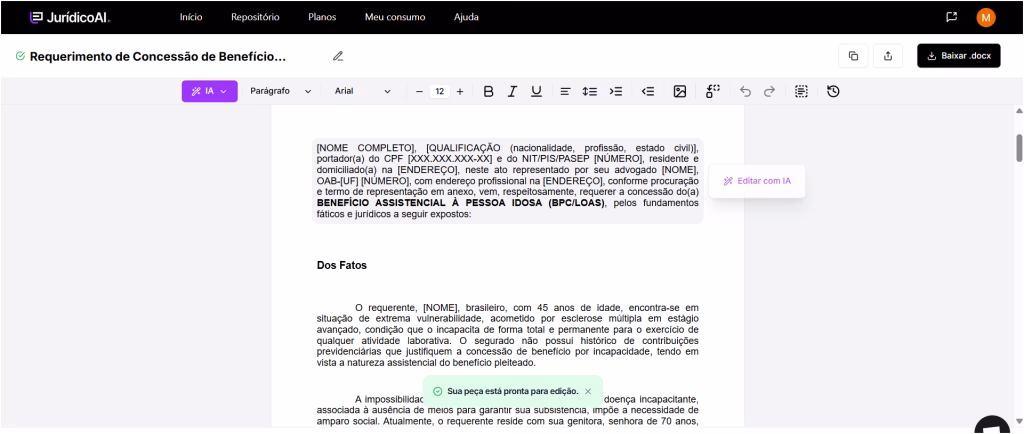
Task: Decrease font size with minus
Action: 419,91
